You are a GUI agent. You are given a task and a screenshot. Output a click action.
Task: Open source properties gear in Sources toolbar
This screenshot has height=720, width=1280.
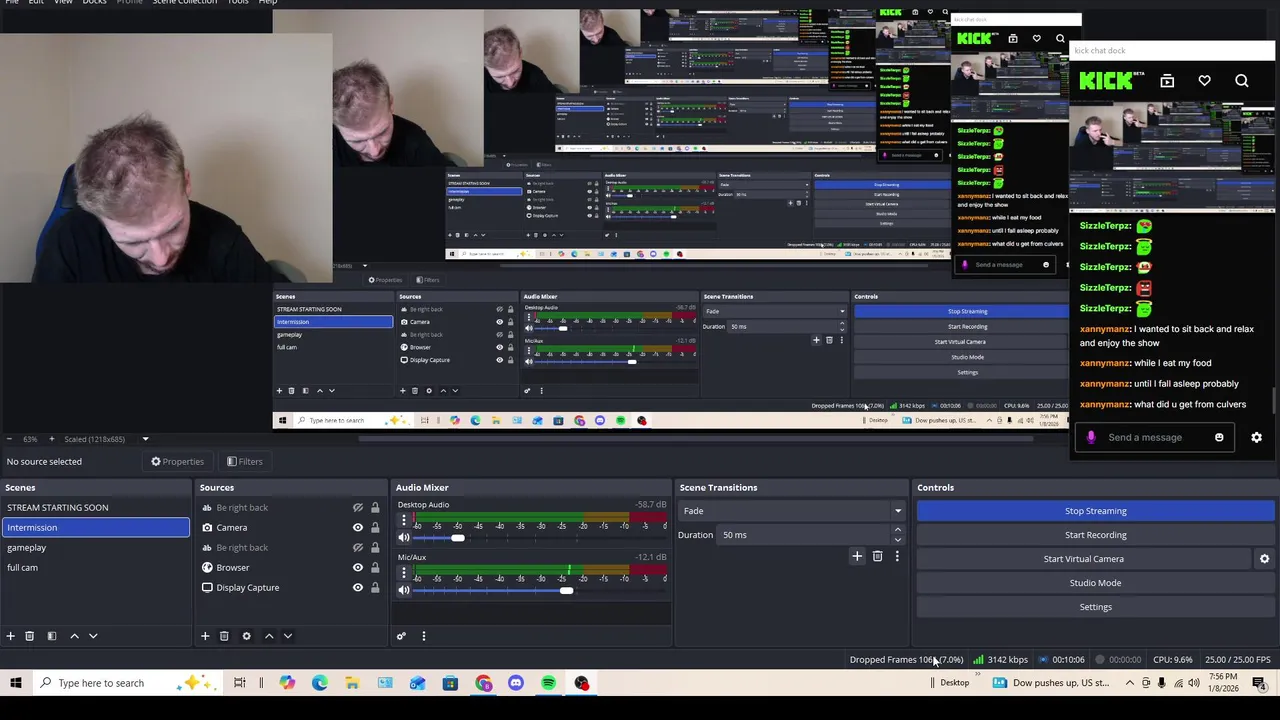pos(246,636)
